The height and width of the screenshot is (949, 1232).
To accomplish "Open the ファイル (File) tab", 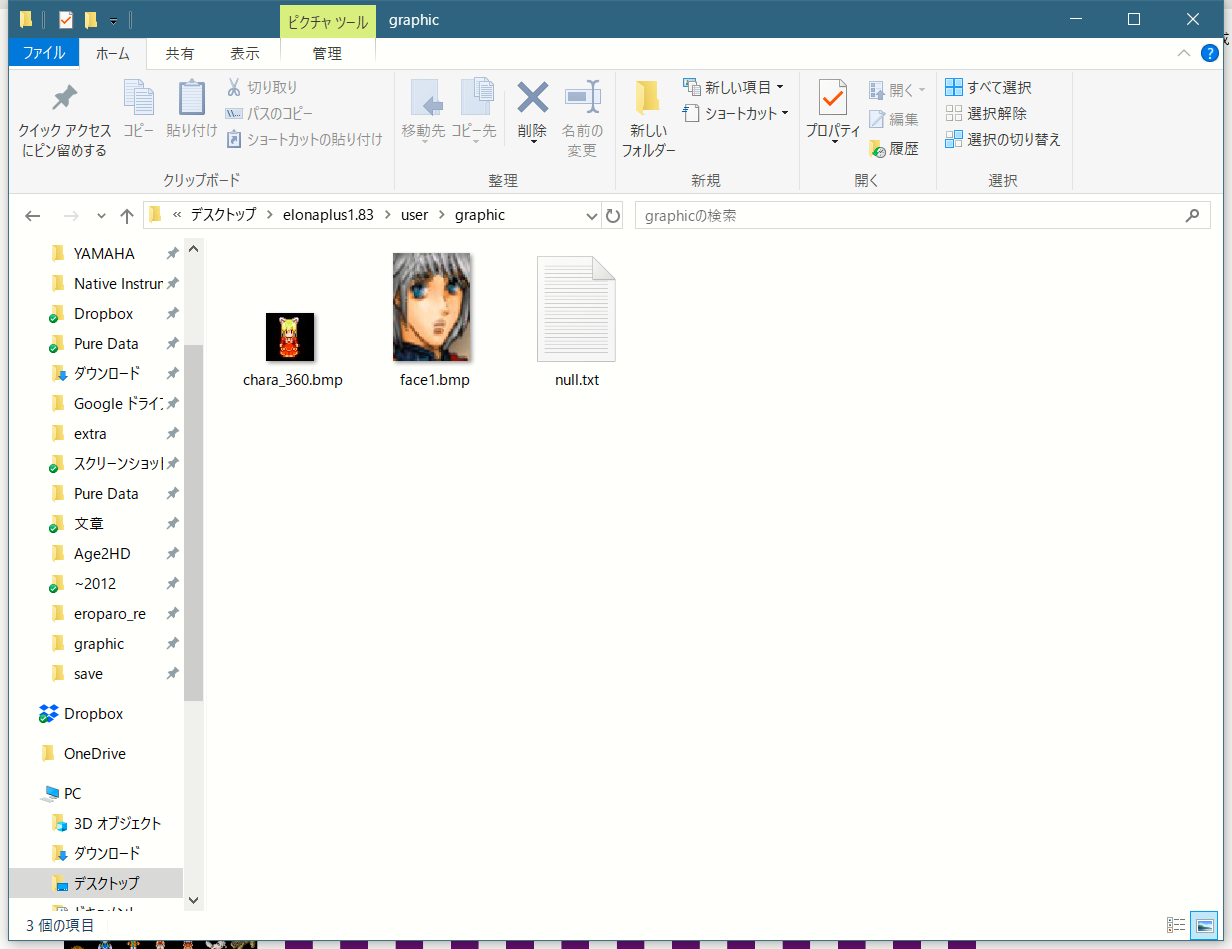I will point(44,53).
